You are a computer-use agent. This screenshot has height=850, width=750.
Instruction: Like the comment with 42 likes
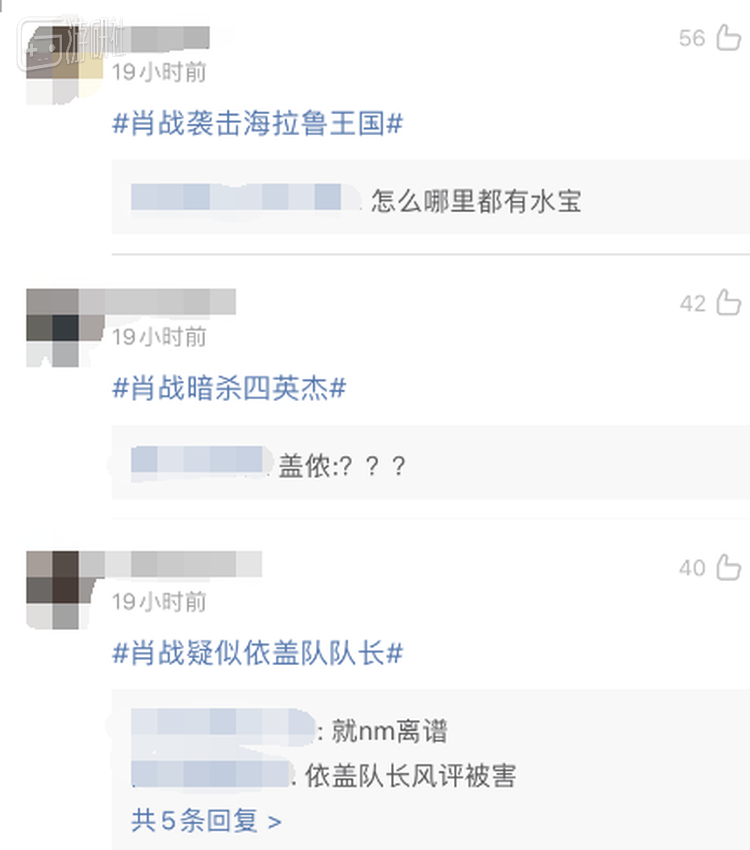click(728, 302)
